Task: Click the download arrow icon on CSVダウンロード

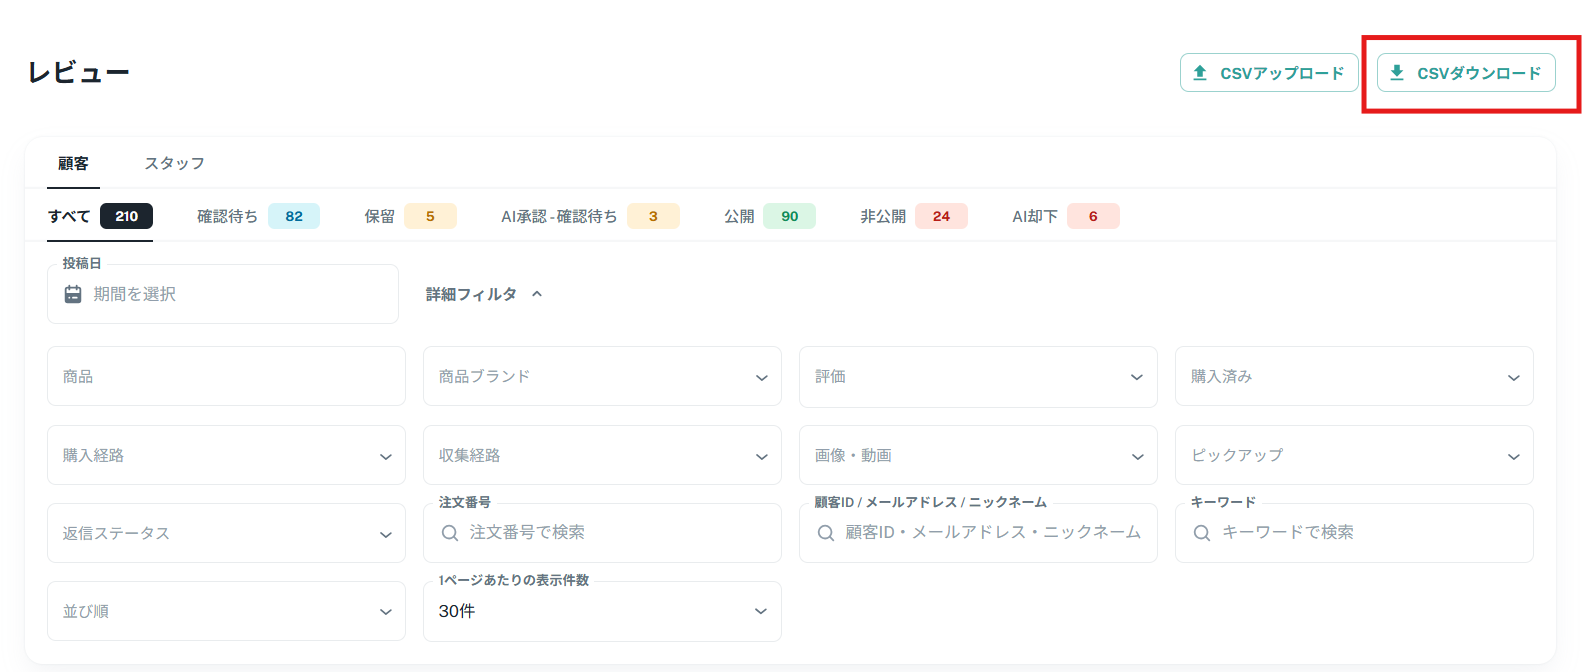Action: (1397, 73)
